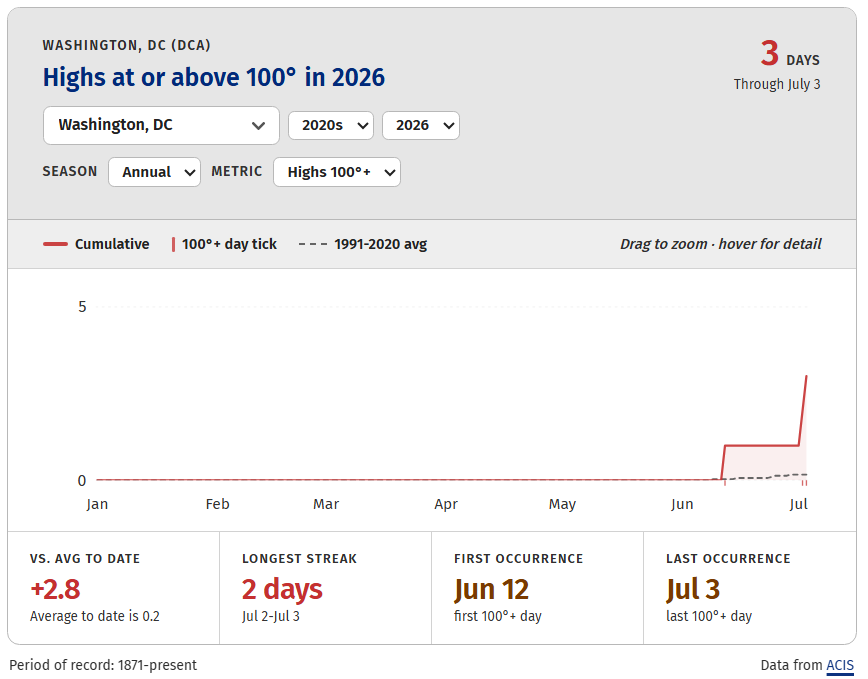Click the 'Mar' x-axis label

(x=326, y=504)
